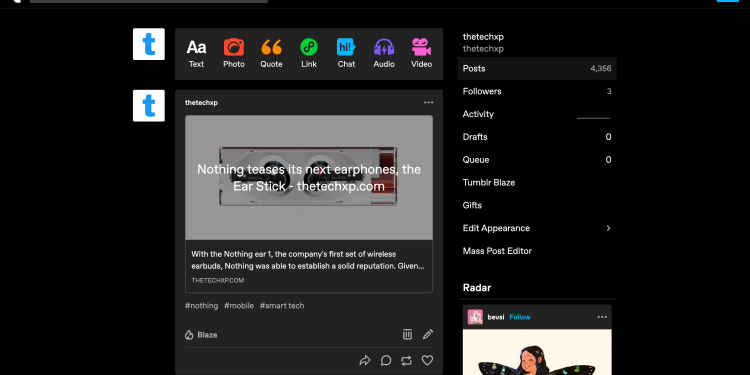Open bevsi blog name link

496,317
